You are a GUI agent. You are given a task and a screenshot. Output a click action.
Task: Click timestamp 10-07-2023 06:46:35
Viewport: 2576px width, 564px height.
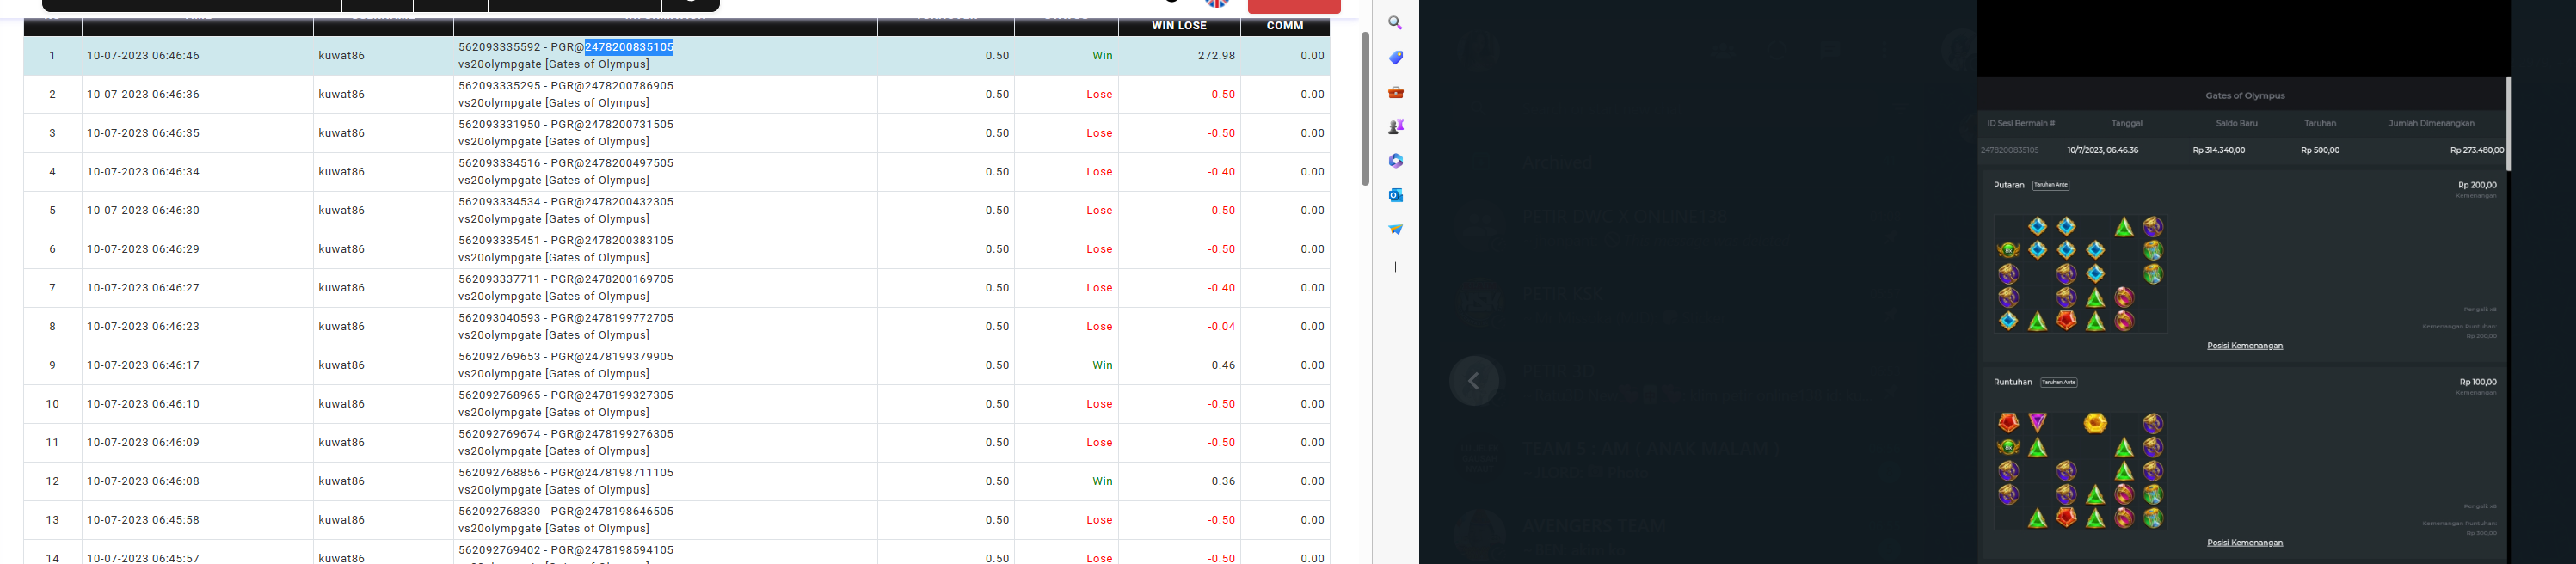143,133
